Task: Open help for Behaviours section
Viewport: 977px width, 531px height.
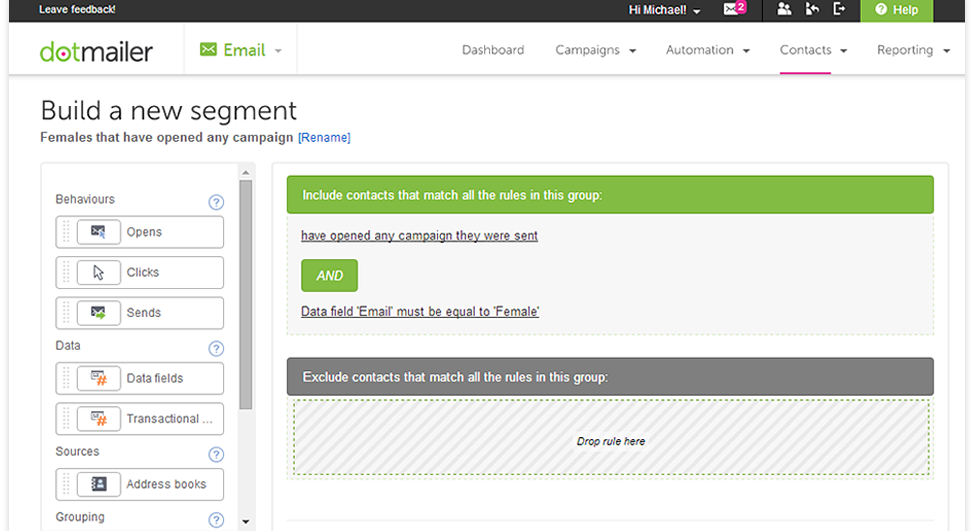Action: tap(216, 202)
